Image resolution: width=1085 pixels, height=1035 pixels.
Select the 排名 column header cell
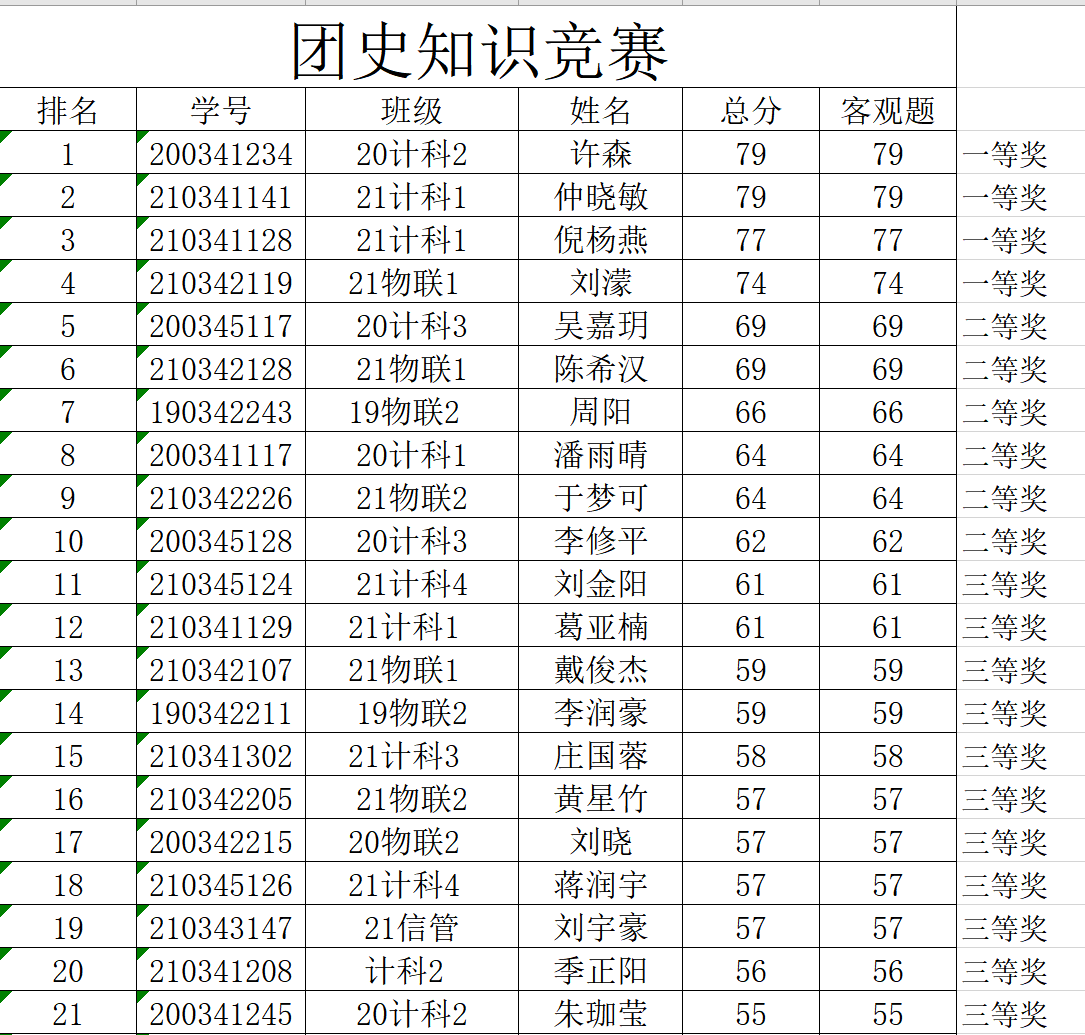pyautogui.click(x=68, y=110)
